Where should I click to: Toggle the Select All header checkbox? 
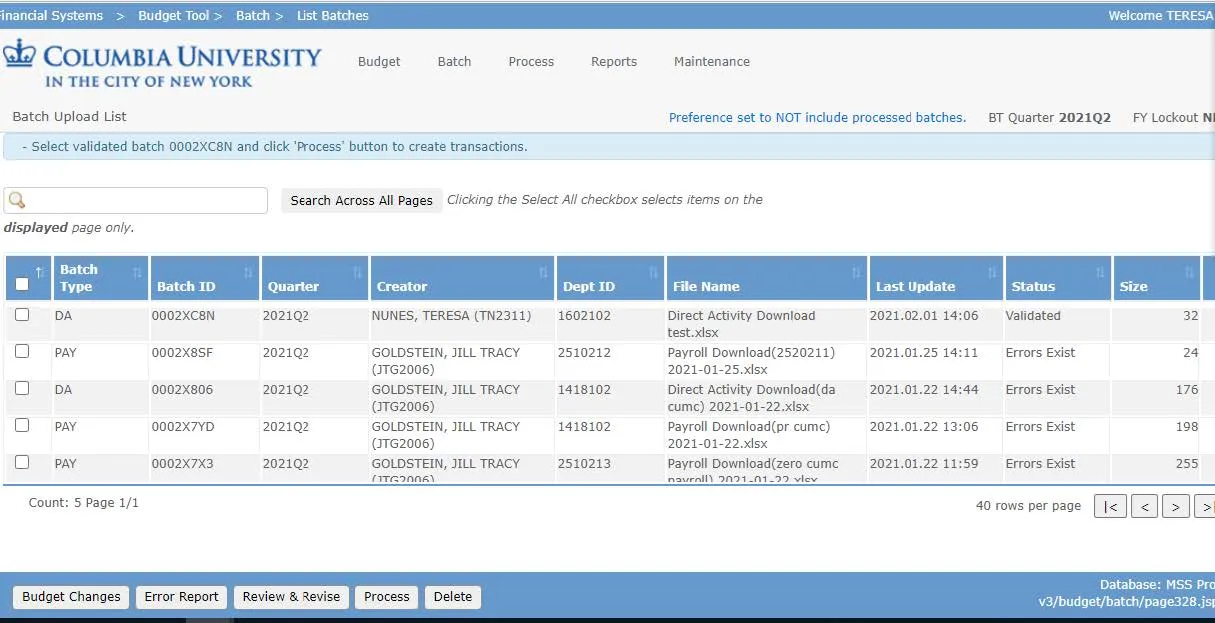click(22, 284)
